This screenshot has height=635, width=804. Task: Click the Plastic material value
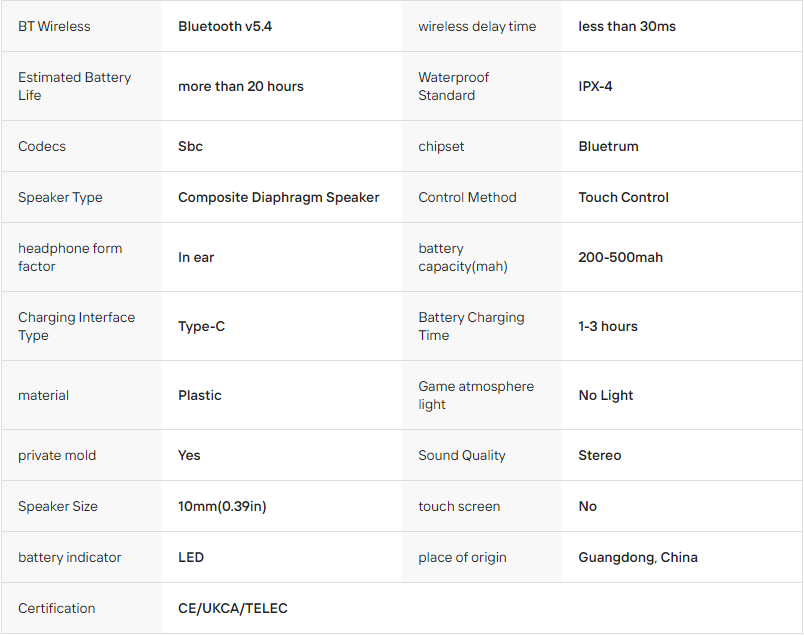(x=199, y=395)
